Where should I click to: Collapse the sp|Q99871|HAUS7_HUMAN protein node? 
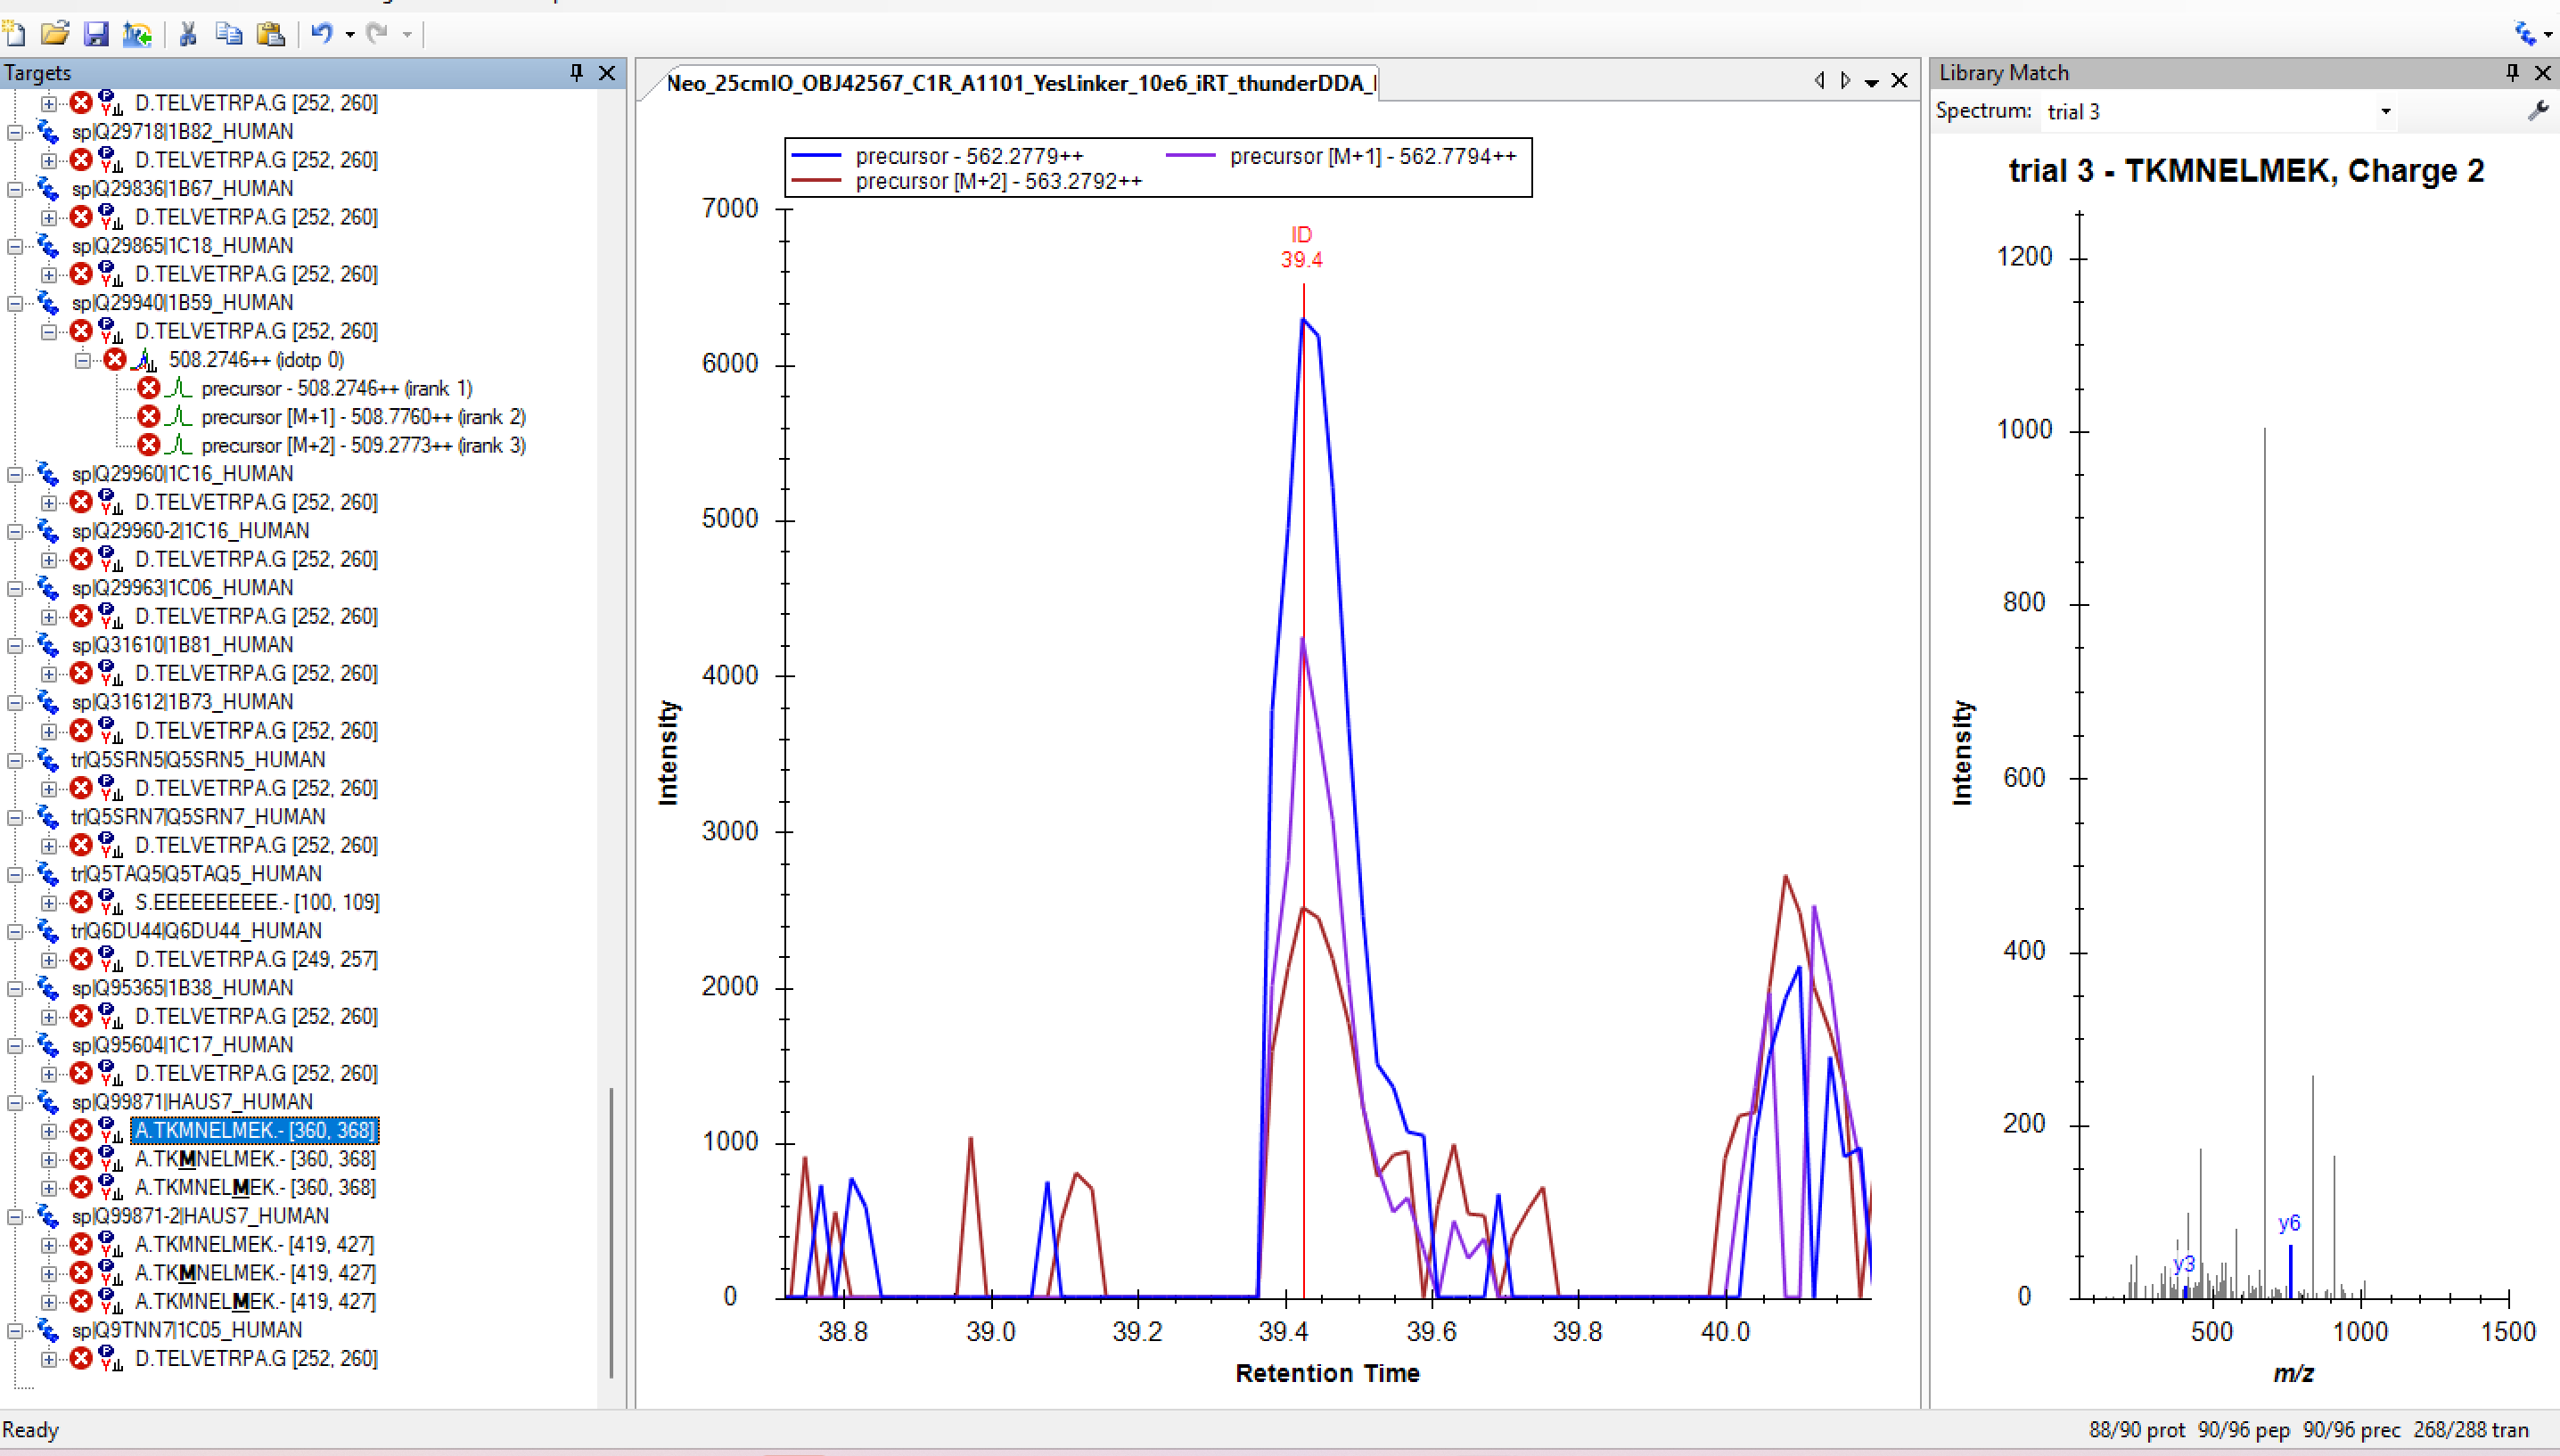15,1102
